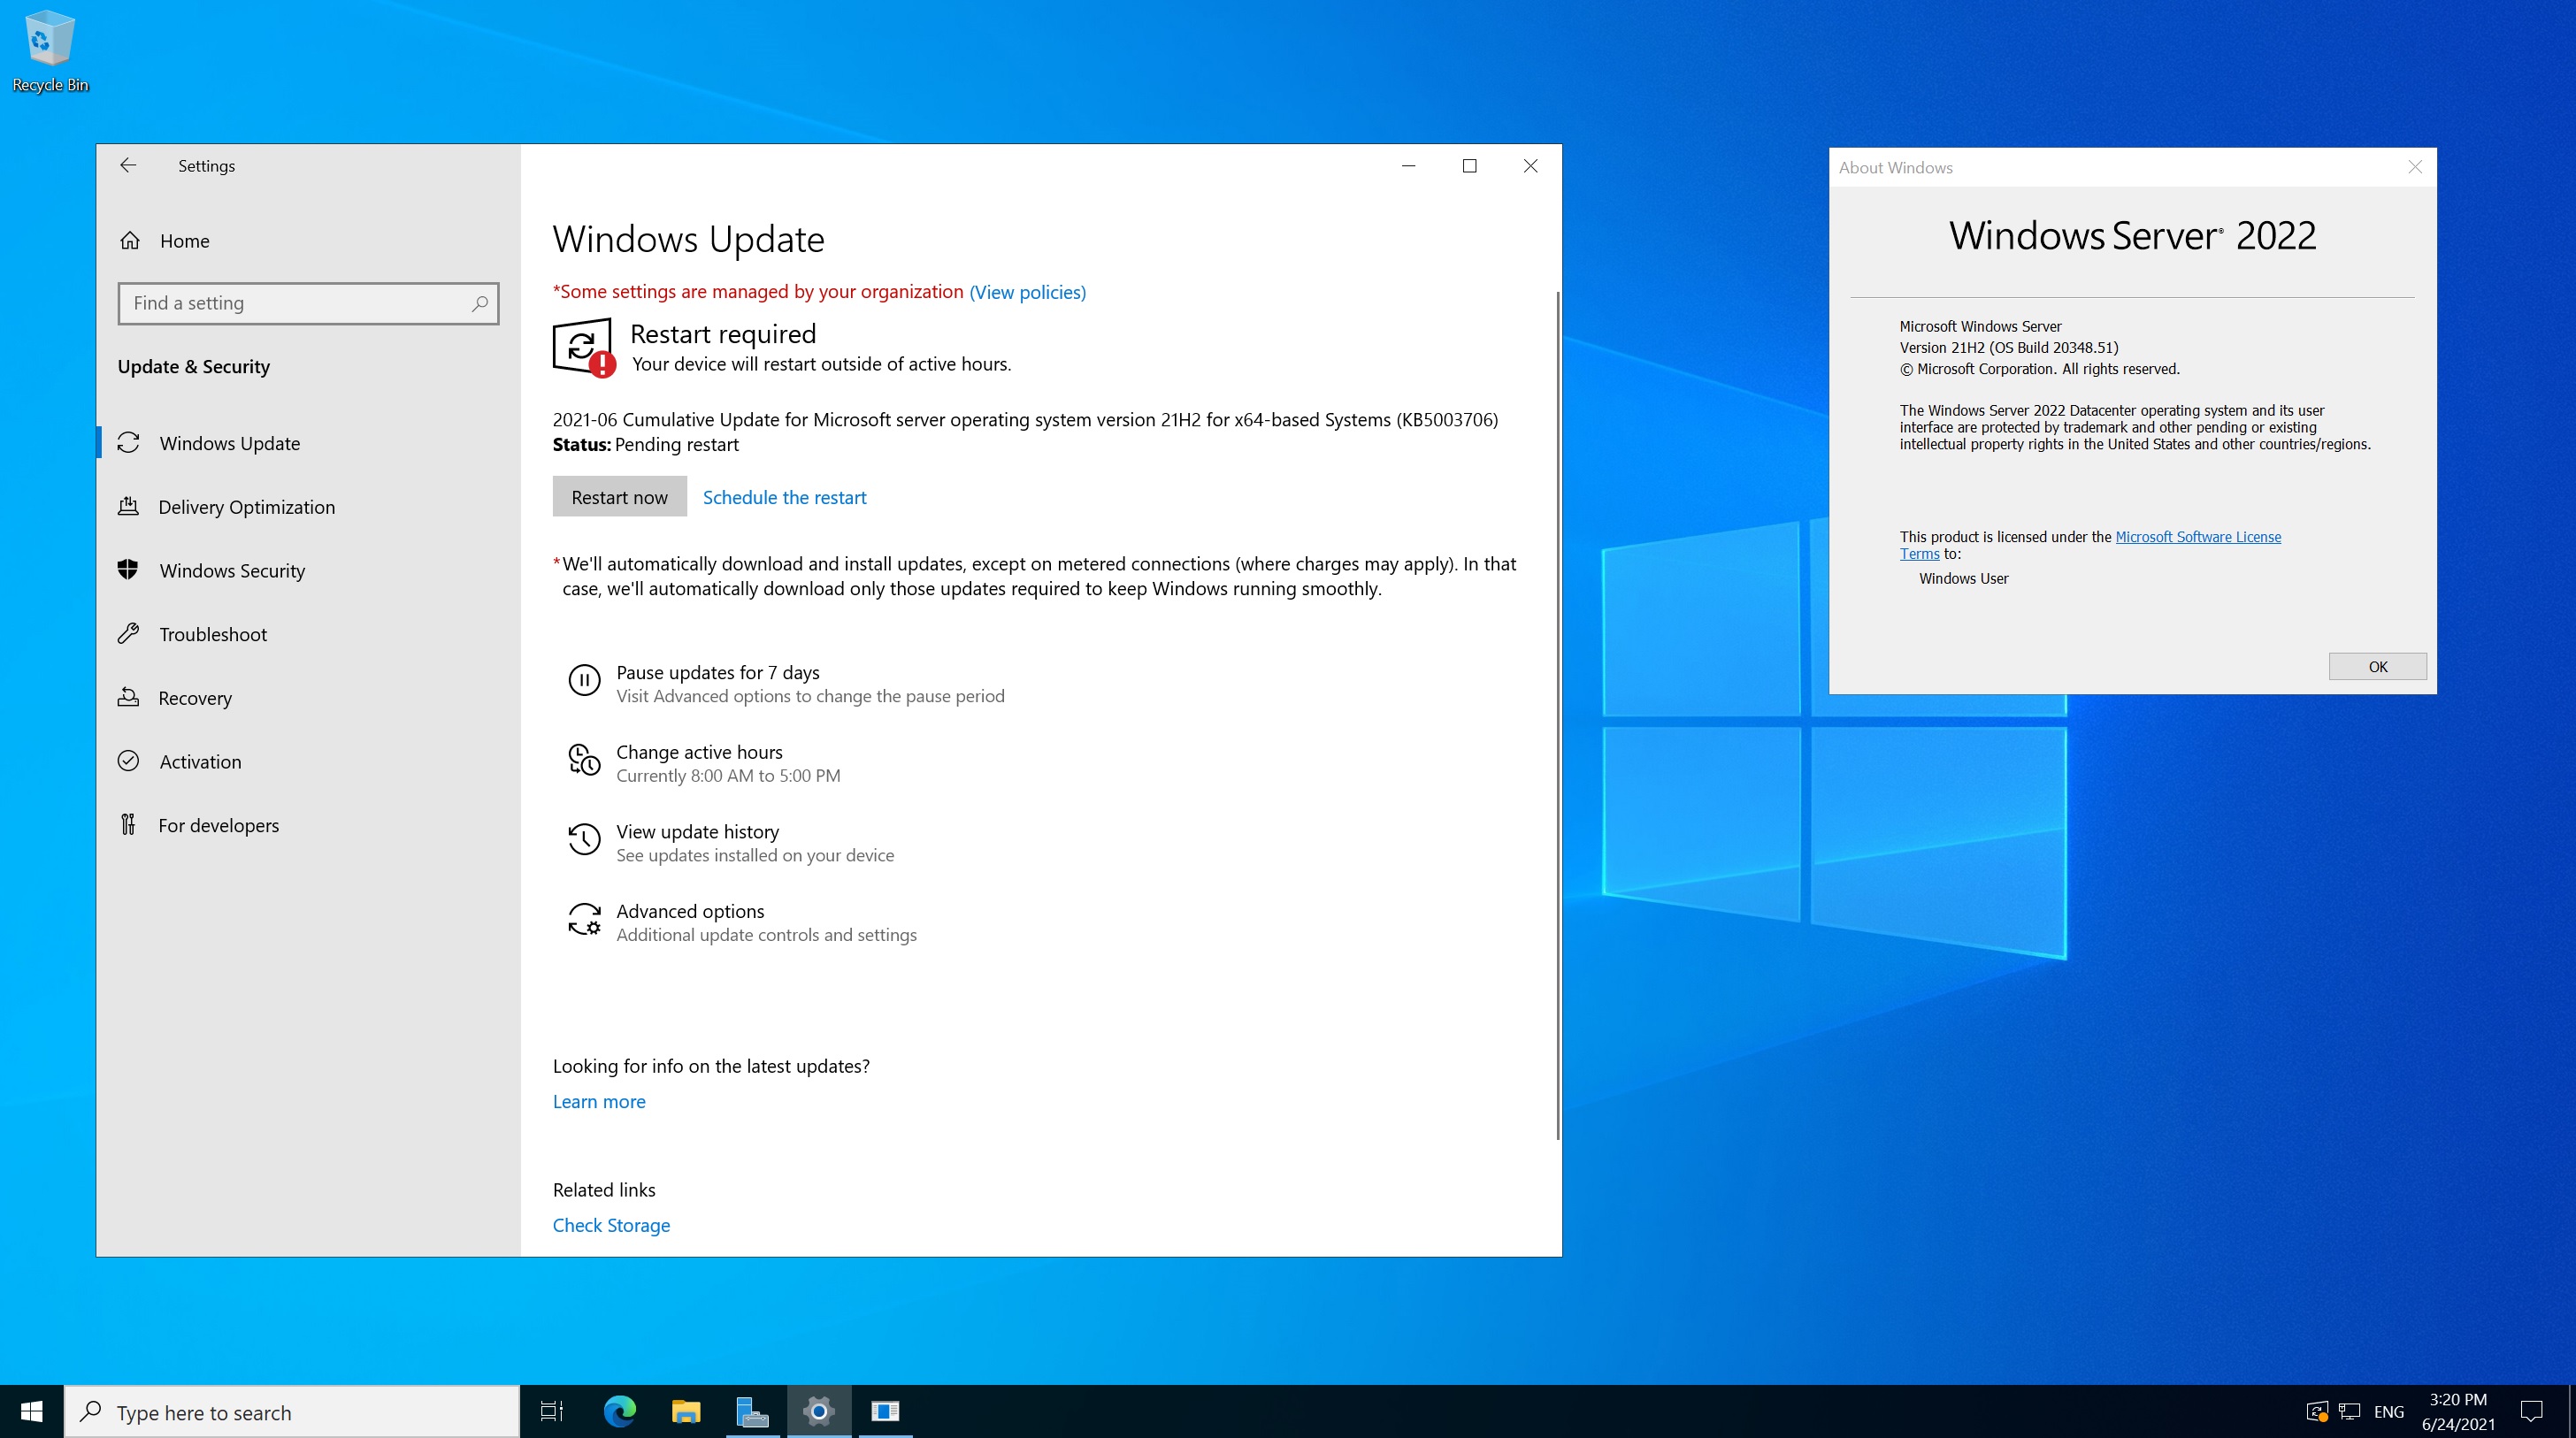Select the Windows Security shield icon
The height and width of the screenshot is (1438, 2576).
coord(128,569)
